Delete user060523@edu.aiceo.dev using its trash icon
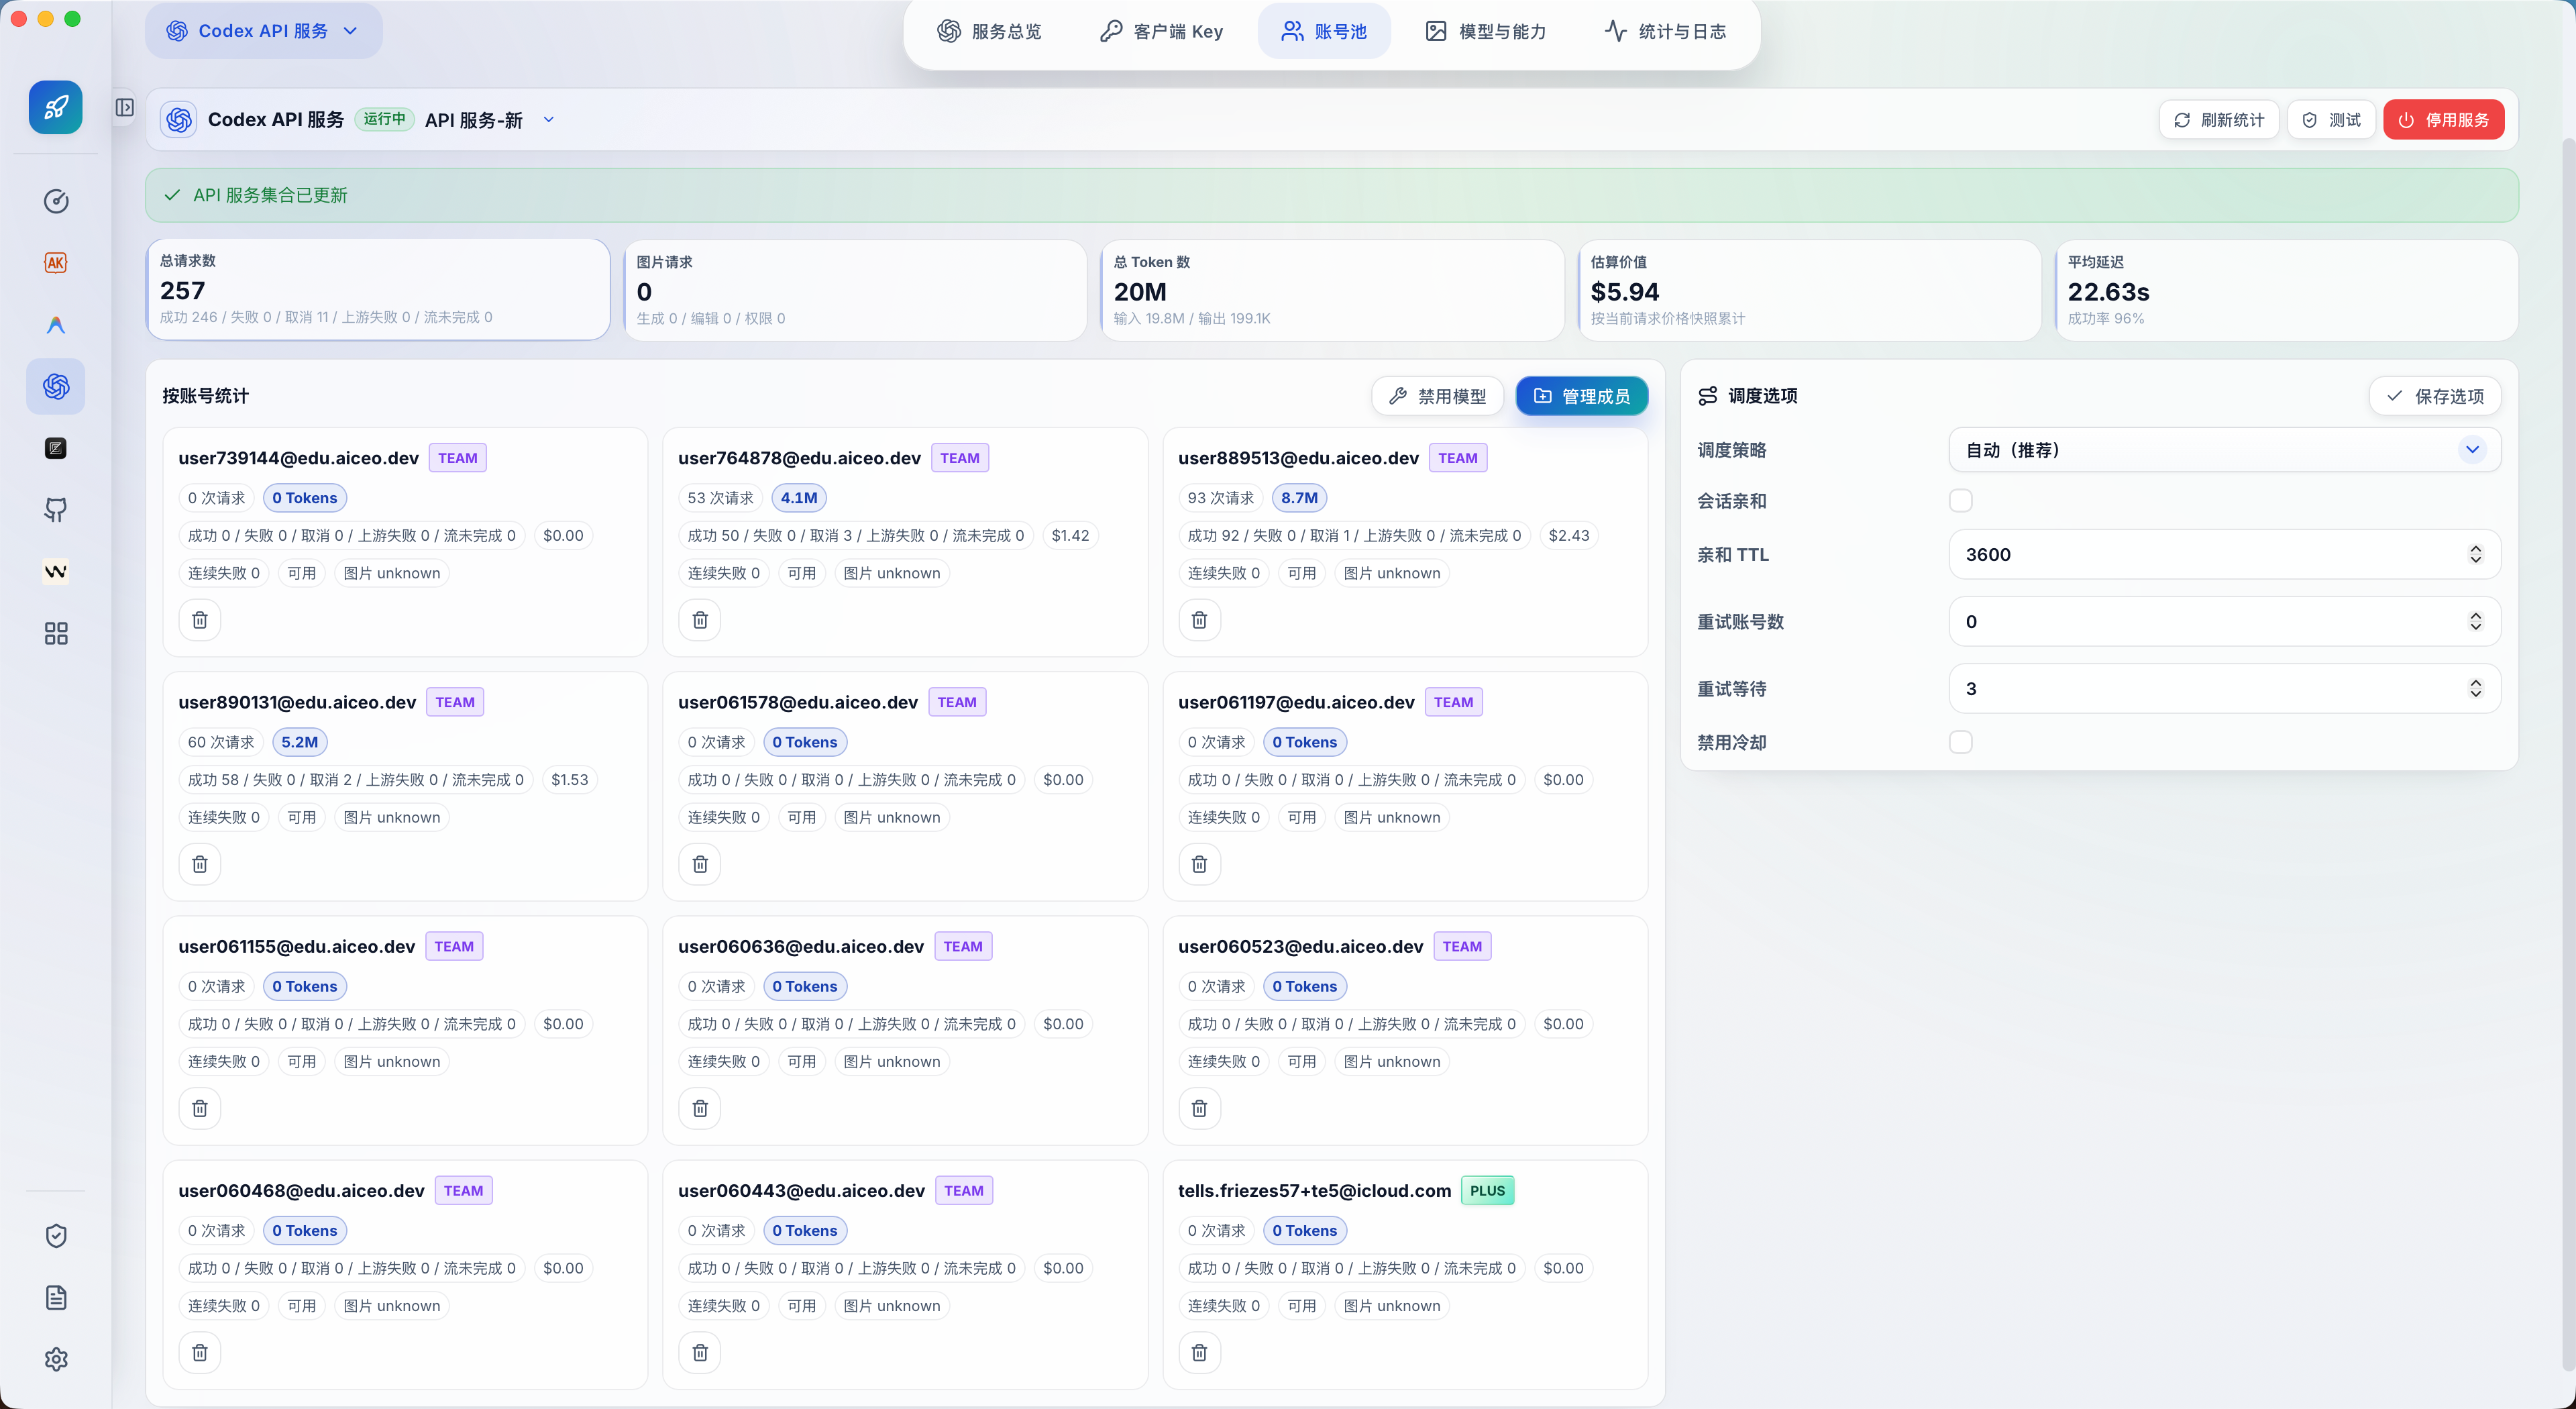This screenshot has width=2576, height=1409. (x=1200, y=1108)
